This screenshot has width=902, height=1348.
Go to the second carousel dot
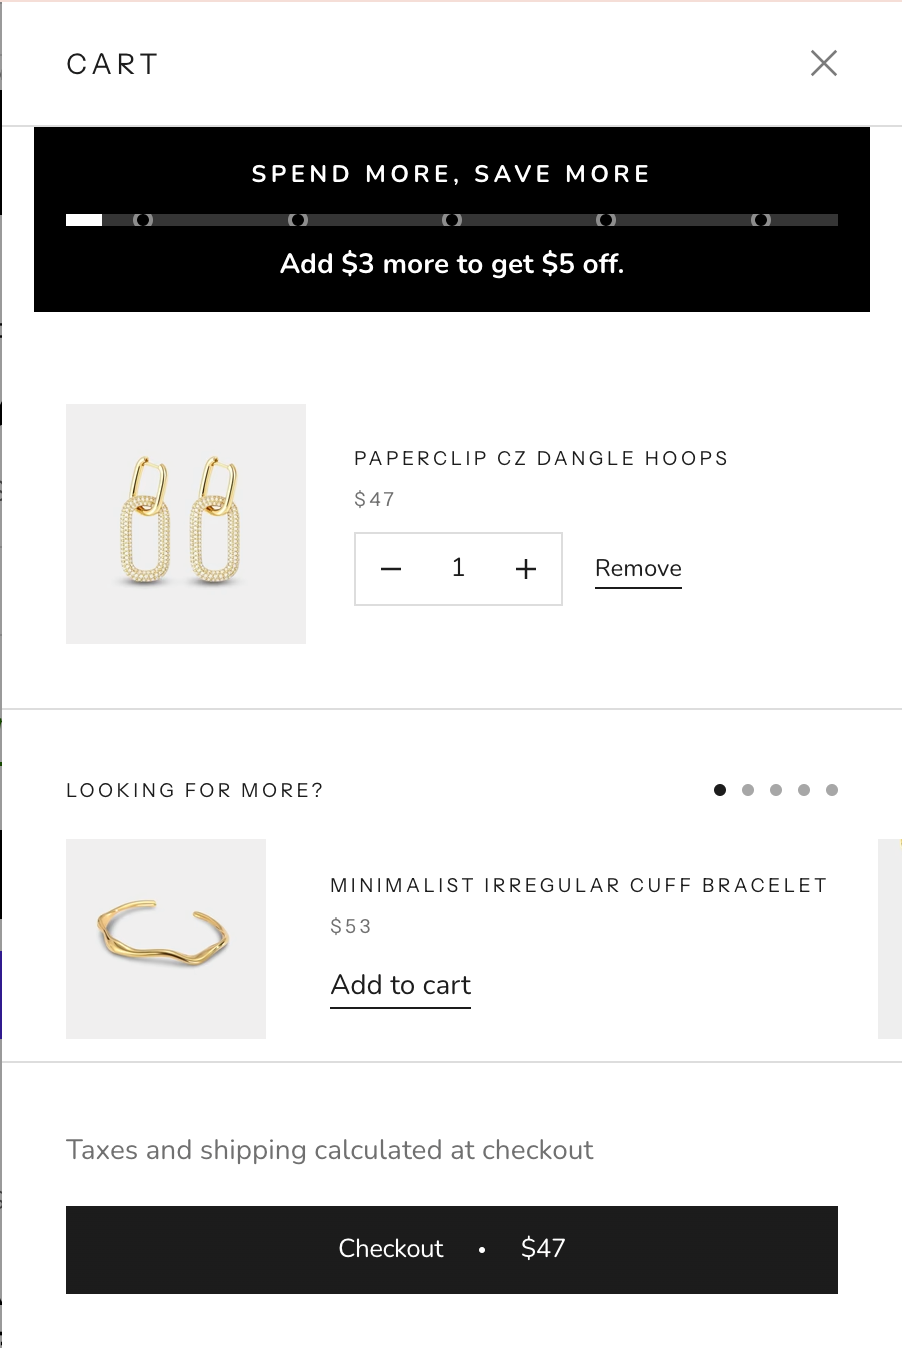coord(748,790)
